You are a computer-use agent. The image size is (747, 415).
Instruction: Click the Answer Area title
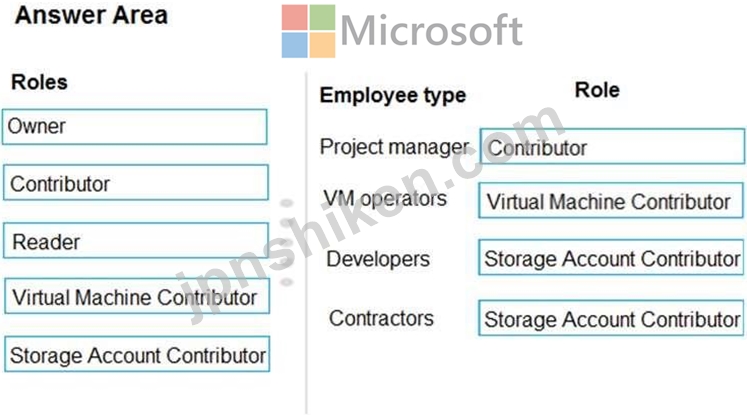pyautogui.click(x=91, y=15)
